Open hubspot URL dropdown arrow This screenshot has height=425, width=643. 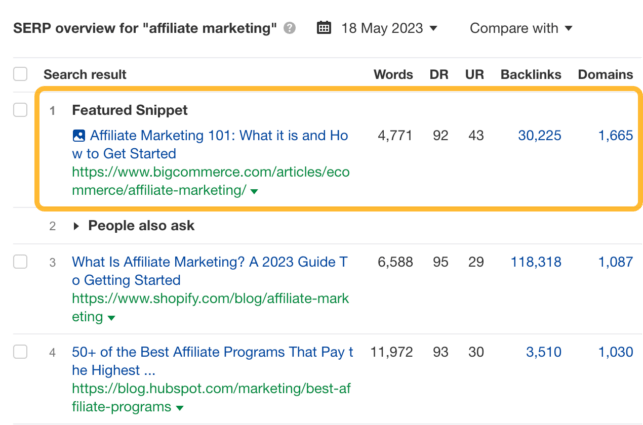(x=180, y=408)
